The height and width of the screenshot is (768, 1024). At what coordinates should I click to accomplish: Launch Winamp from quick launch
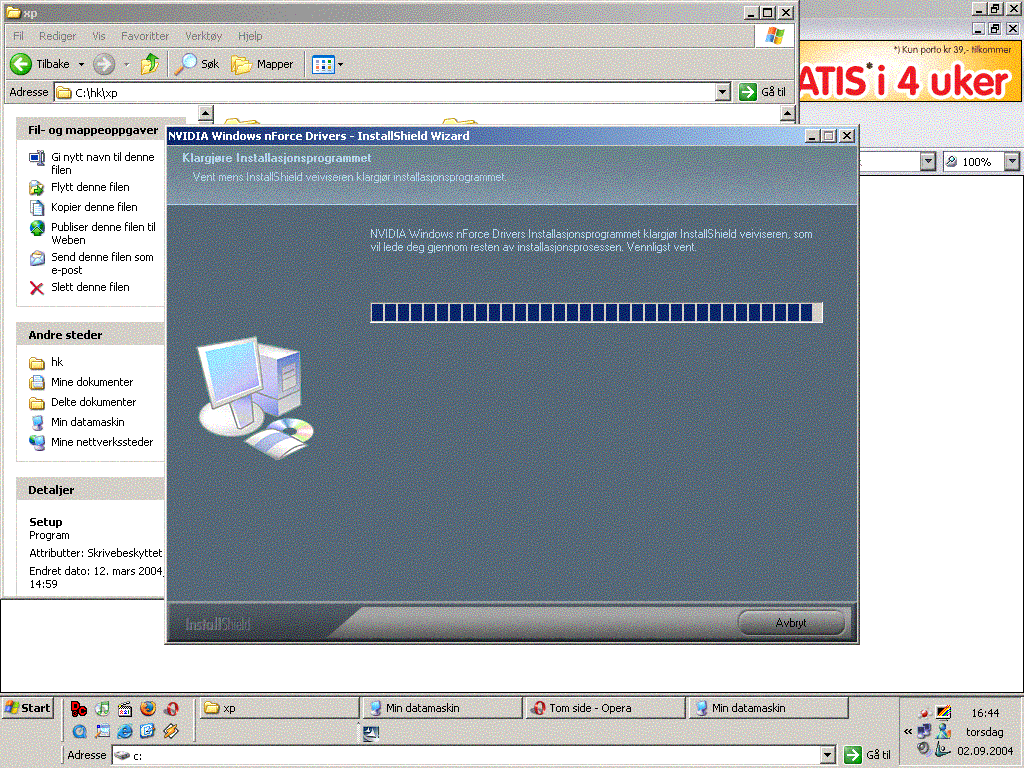(171, 731)
